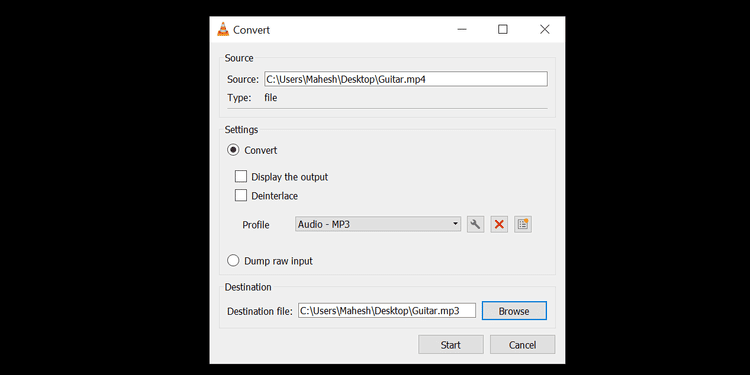Click the VLC cone icon in title bar
750x375 pixels.
point(222,30)
